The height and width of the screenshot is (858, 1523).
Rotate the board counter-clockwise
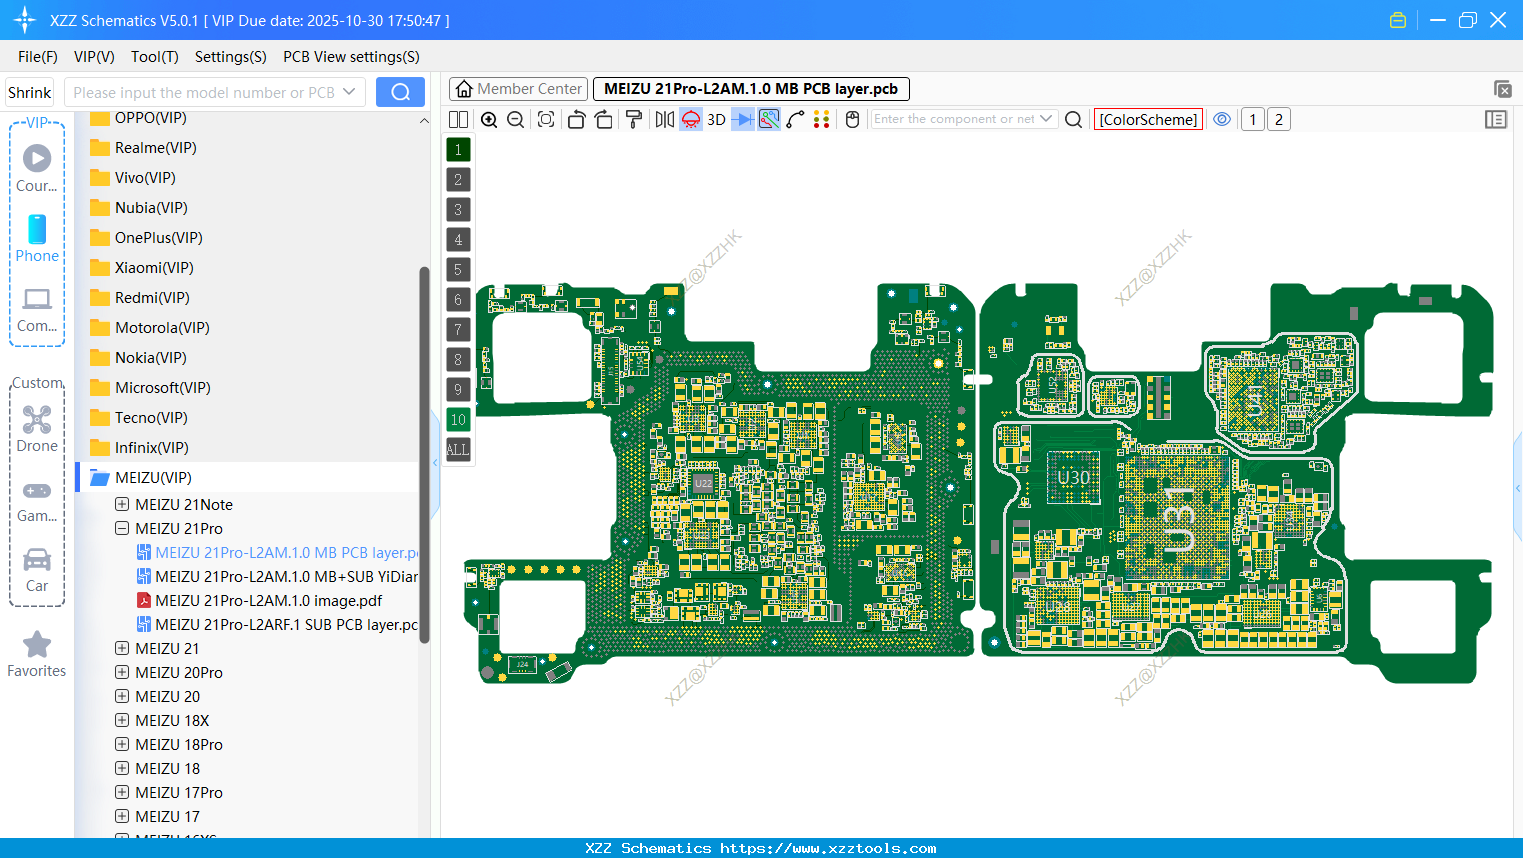point(576,119)
